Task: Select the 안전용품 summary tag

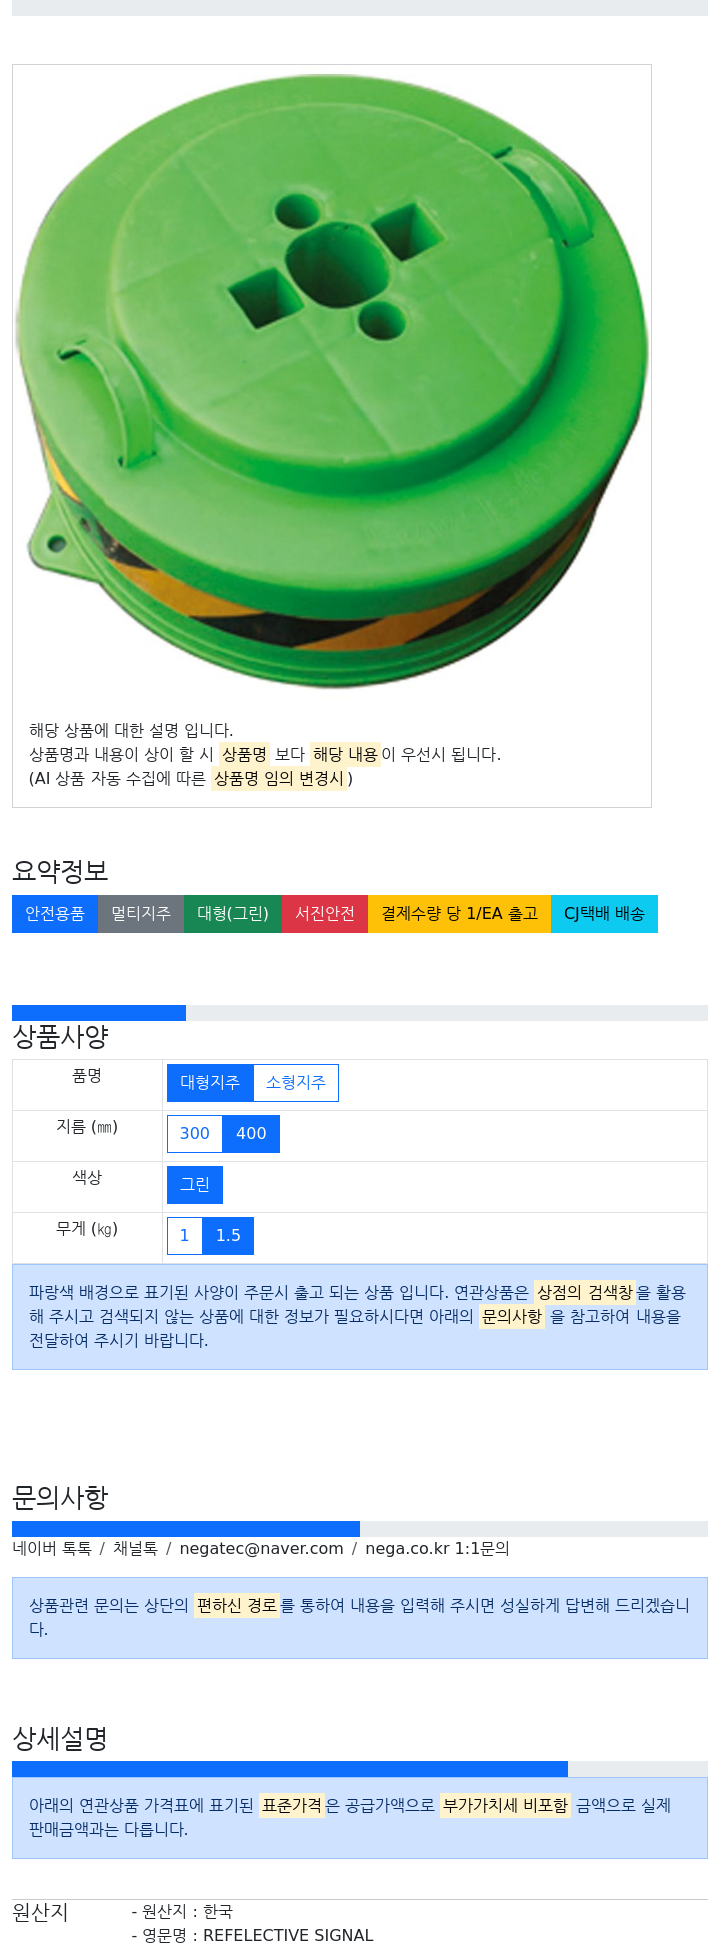Action: point(55,914)
